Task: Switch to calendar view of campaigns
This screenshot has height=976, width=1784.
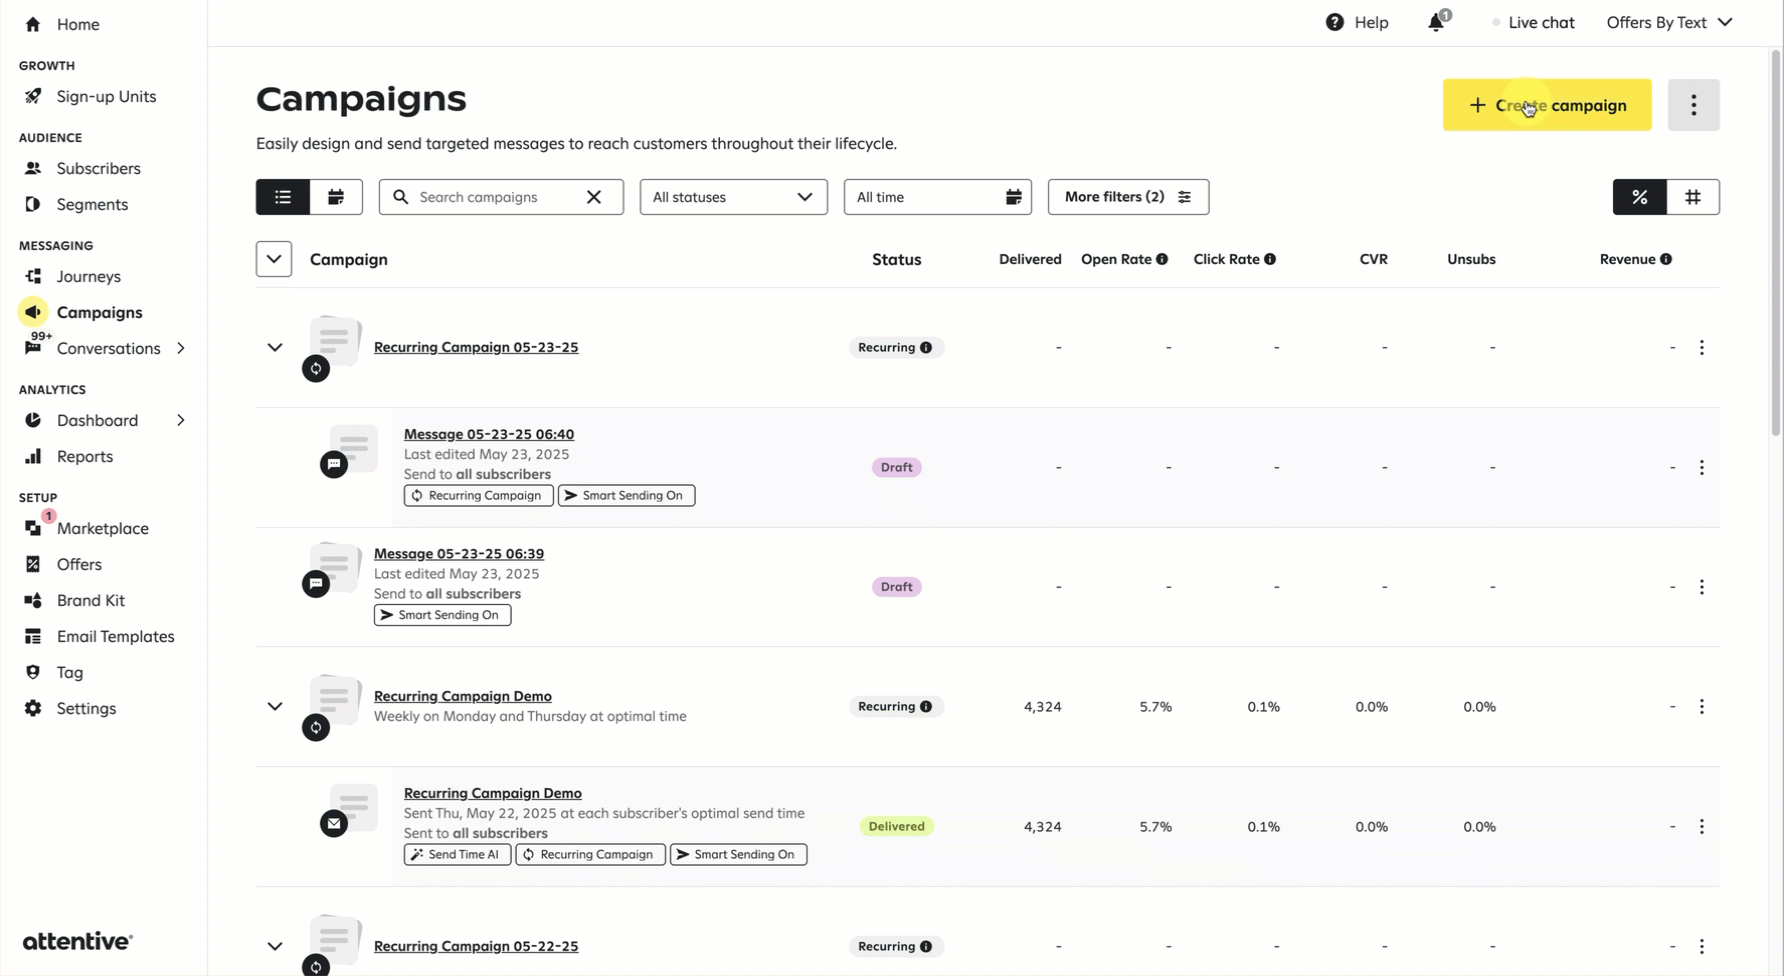Action: coord(336,197)
